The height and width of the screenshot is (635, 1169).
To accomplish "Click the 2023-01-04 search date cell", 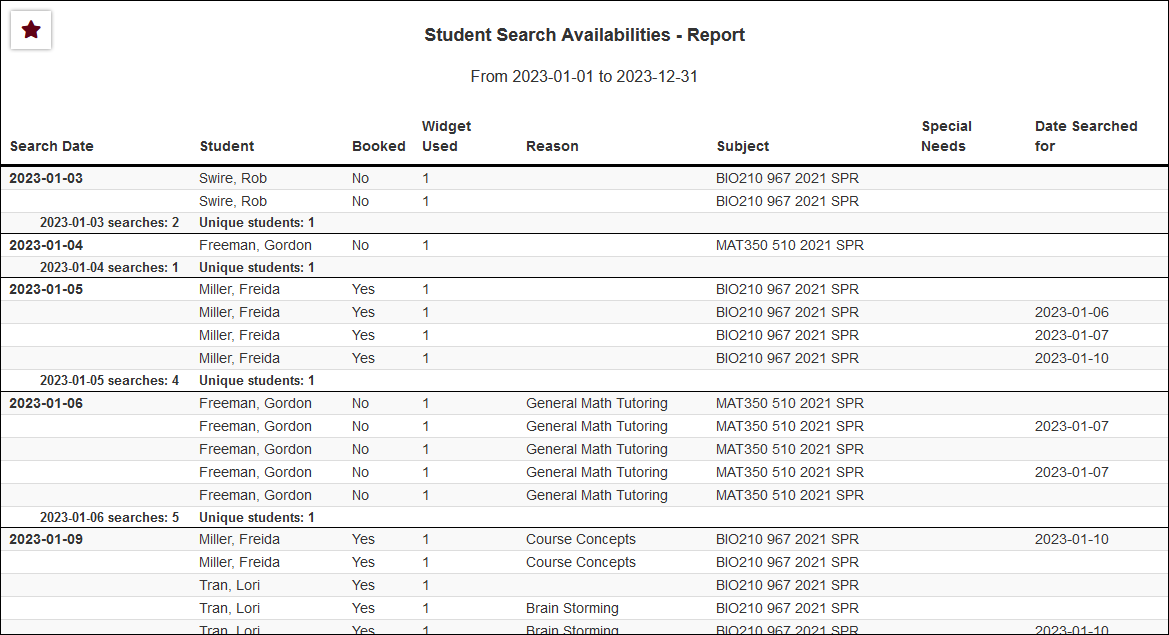I will (46, 245).
